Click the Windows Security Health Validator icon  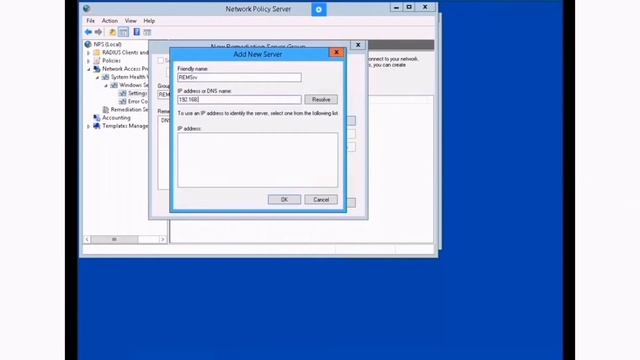click(x=114, y=85)
